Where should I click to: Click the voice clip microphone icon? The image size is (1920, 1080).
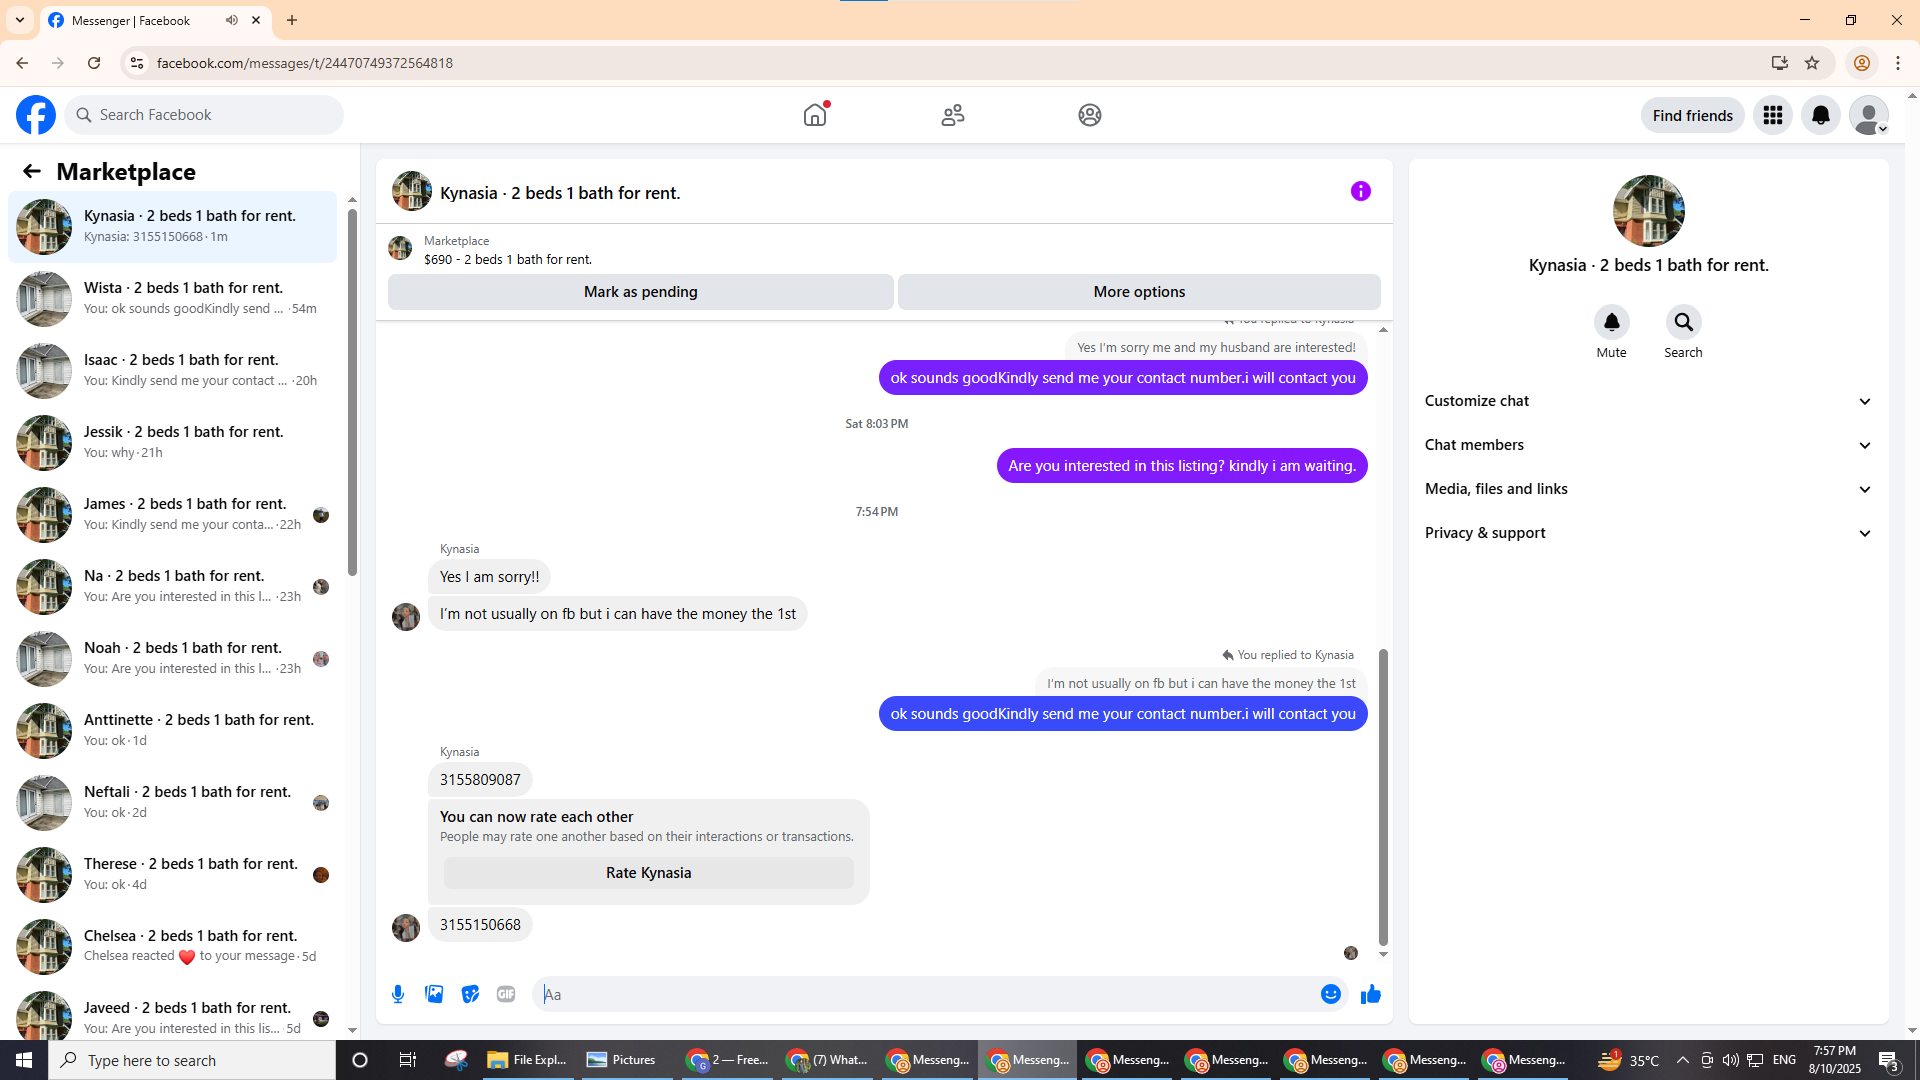[x=398, y=994]
